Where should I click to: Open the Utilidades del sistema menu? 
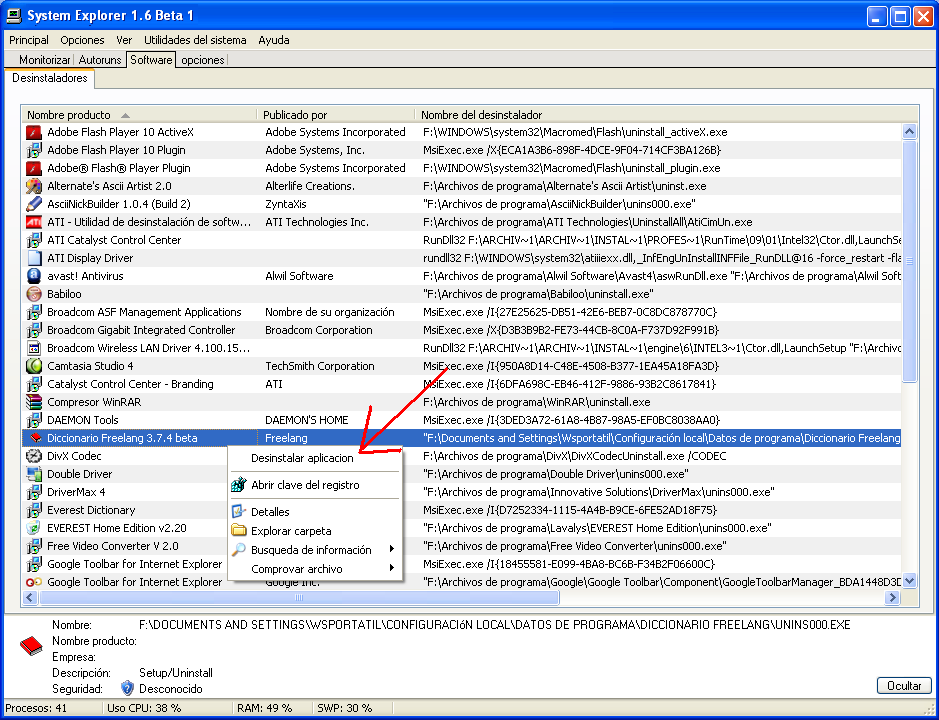pos(195,40)
